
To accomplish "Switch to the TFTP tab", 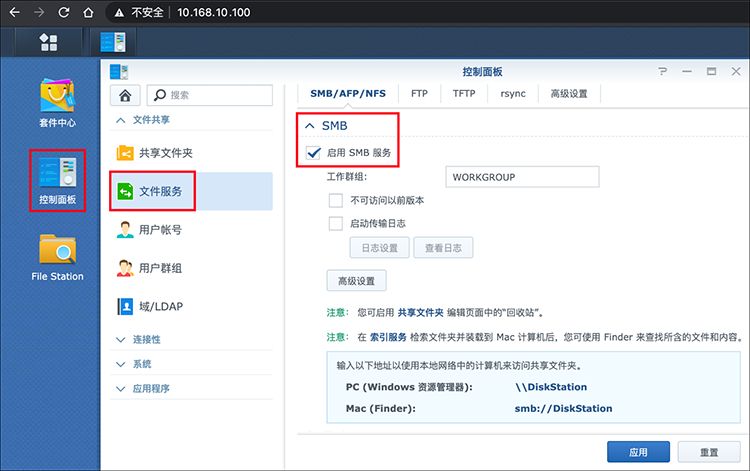I will click(x=464, y=94).
